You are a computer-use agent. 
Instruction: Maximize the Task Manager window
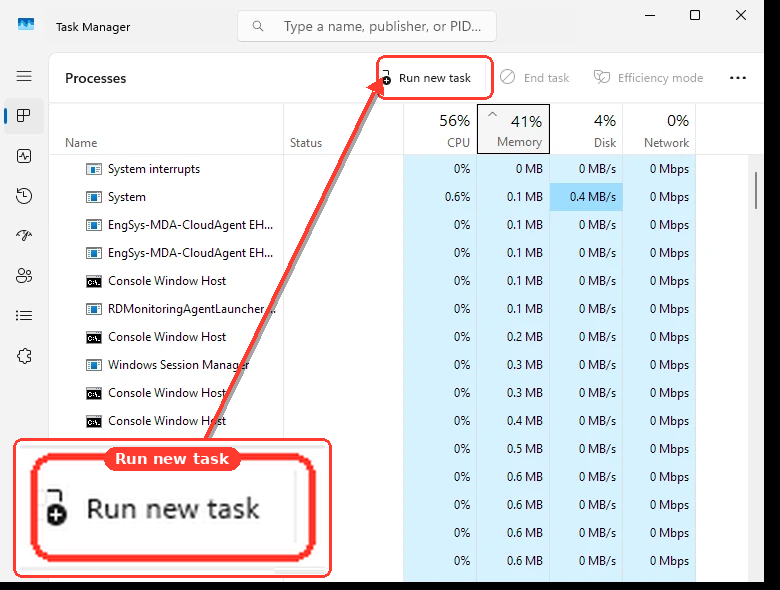click(x=695, y=15)
